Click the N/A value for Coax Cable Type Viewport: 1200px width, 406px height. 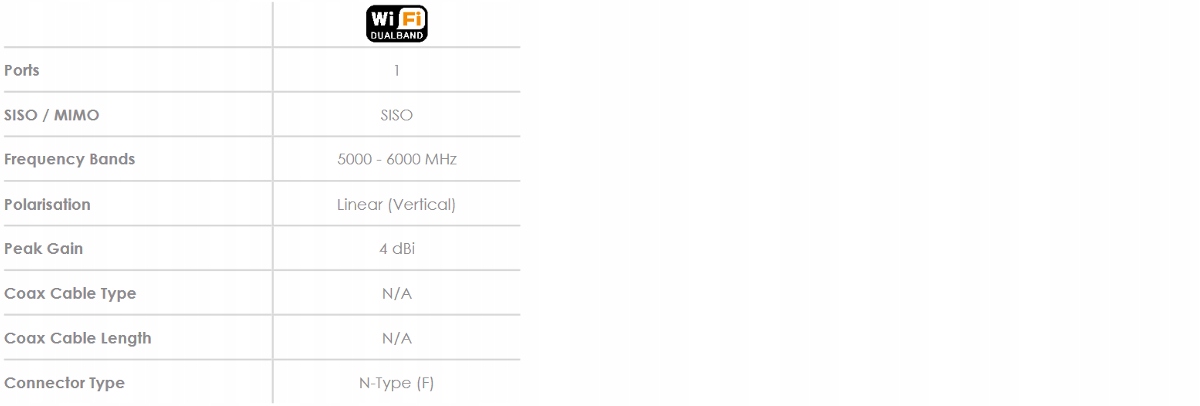[397, 293]
